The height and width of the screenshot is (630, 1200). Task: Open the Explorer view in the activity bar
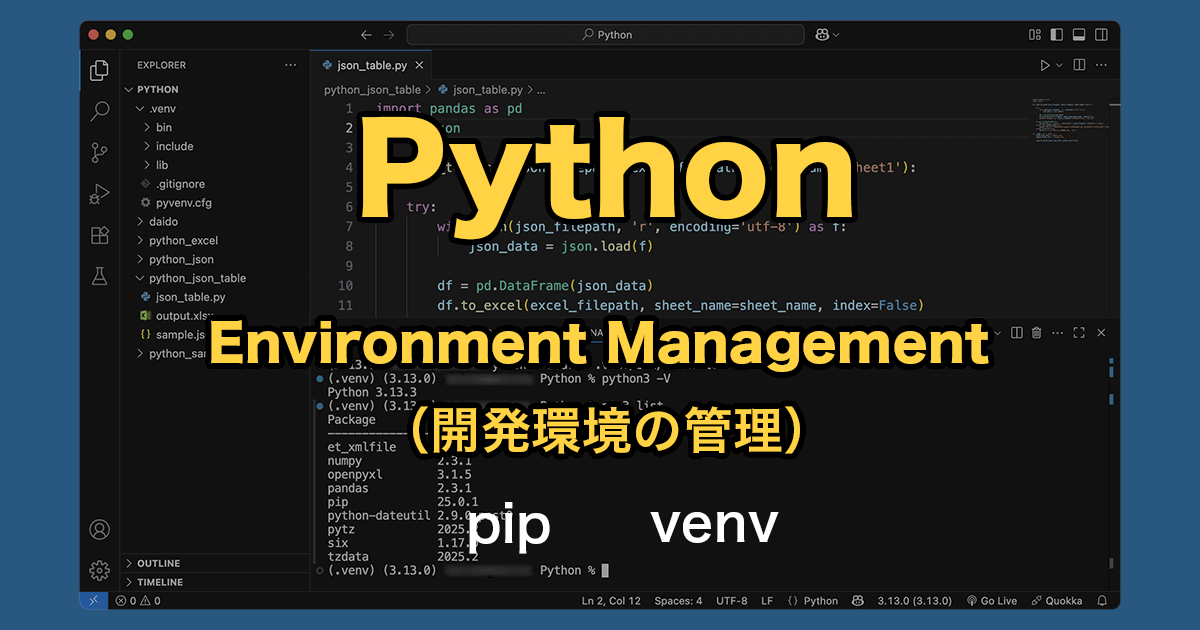click(99, 71)
